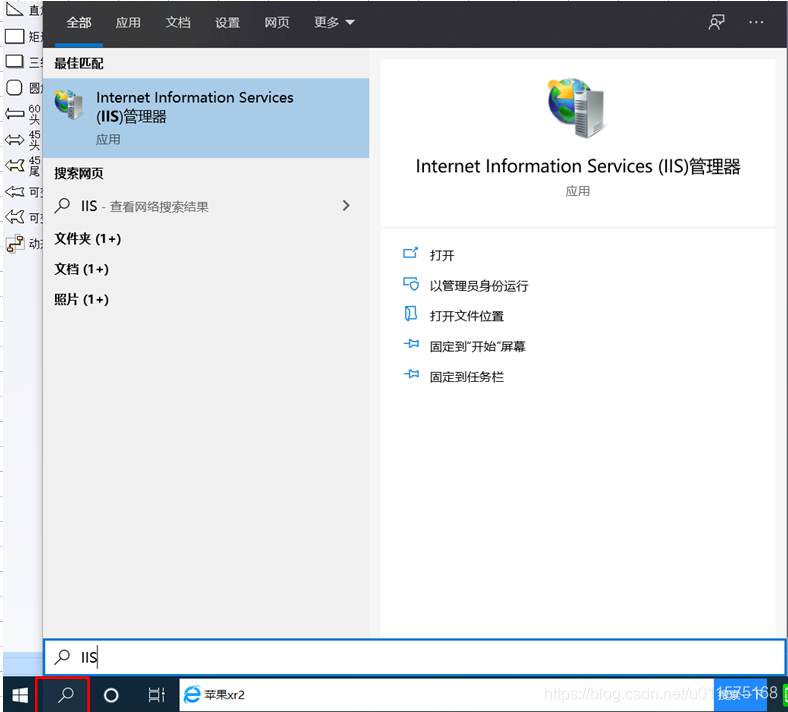788x712 pixels.
Task: Choose 以管理员身份运行
Action: tap(478, 286)
